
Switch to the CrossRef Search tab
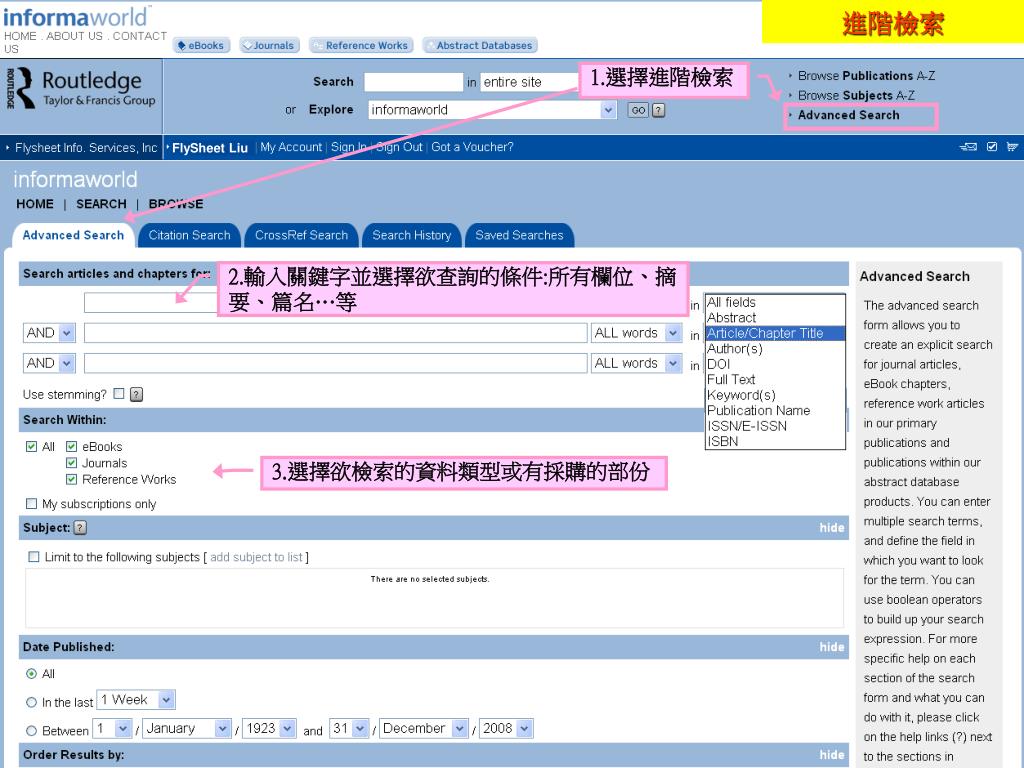(301, 235)
